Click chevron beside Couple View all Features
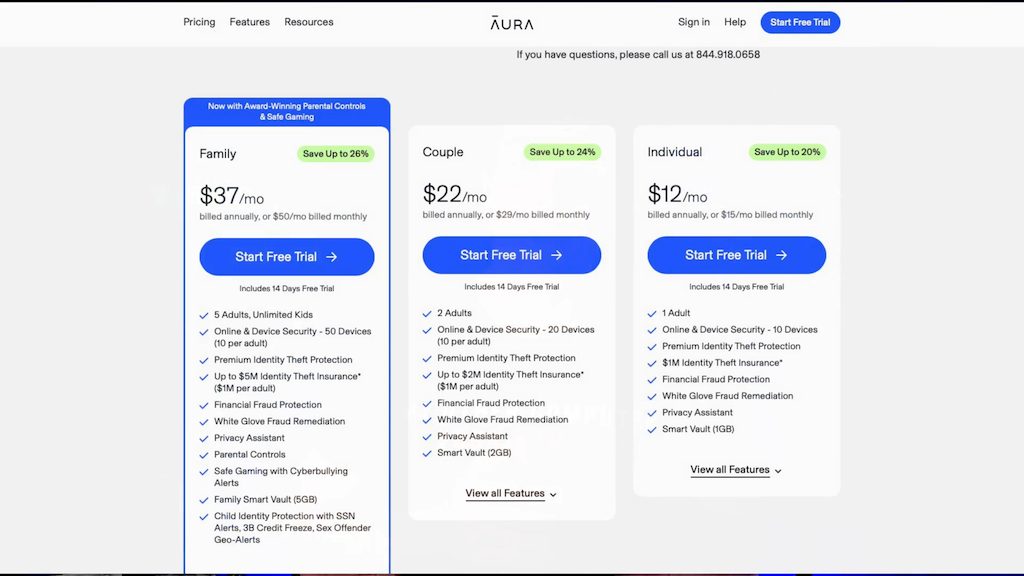Image resolution: width=1024 pixels, height=576 pixels. coord(553,494)
